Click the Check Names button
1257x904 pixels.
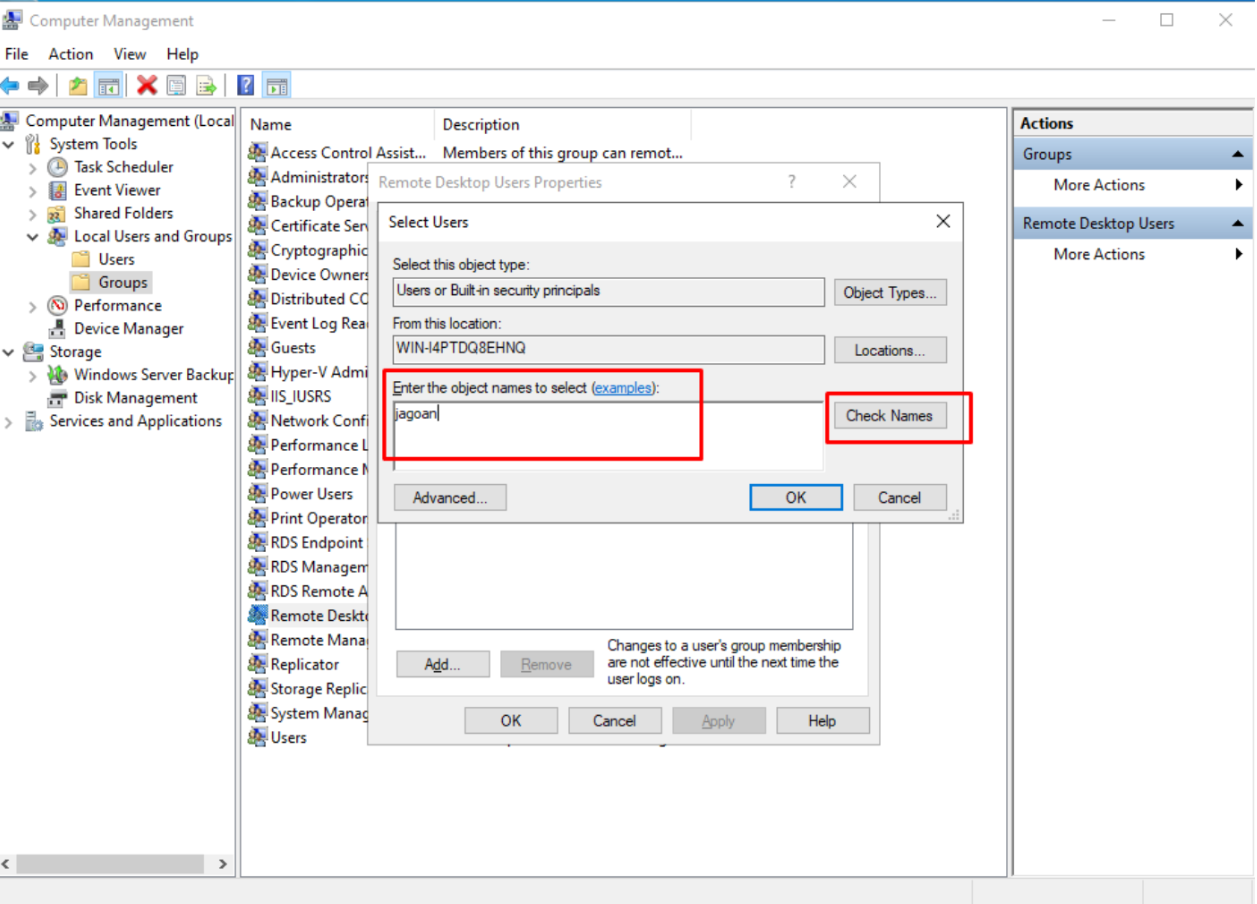[x=889, y=416]
